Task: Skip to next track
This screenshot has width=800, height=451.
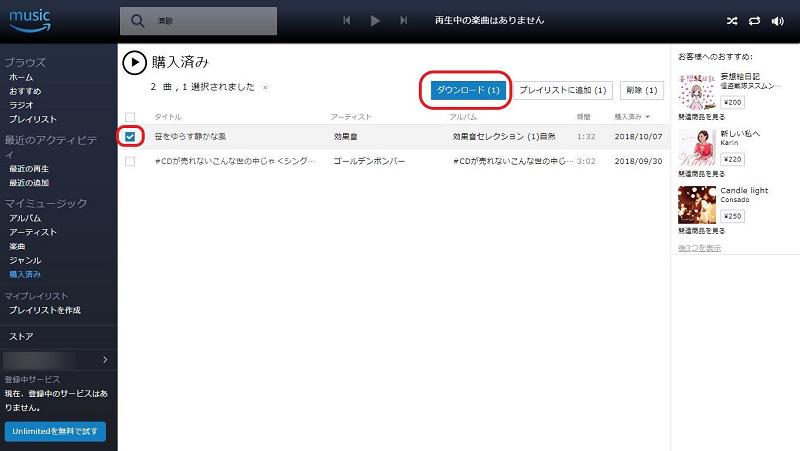Action: 404,20
